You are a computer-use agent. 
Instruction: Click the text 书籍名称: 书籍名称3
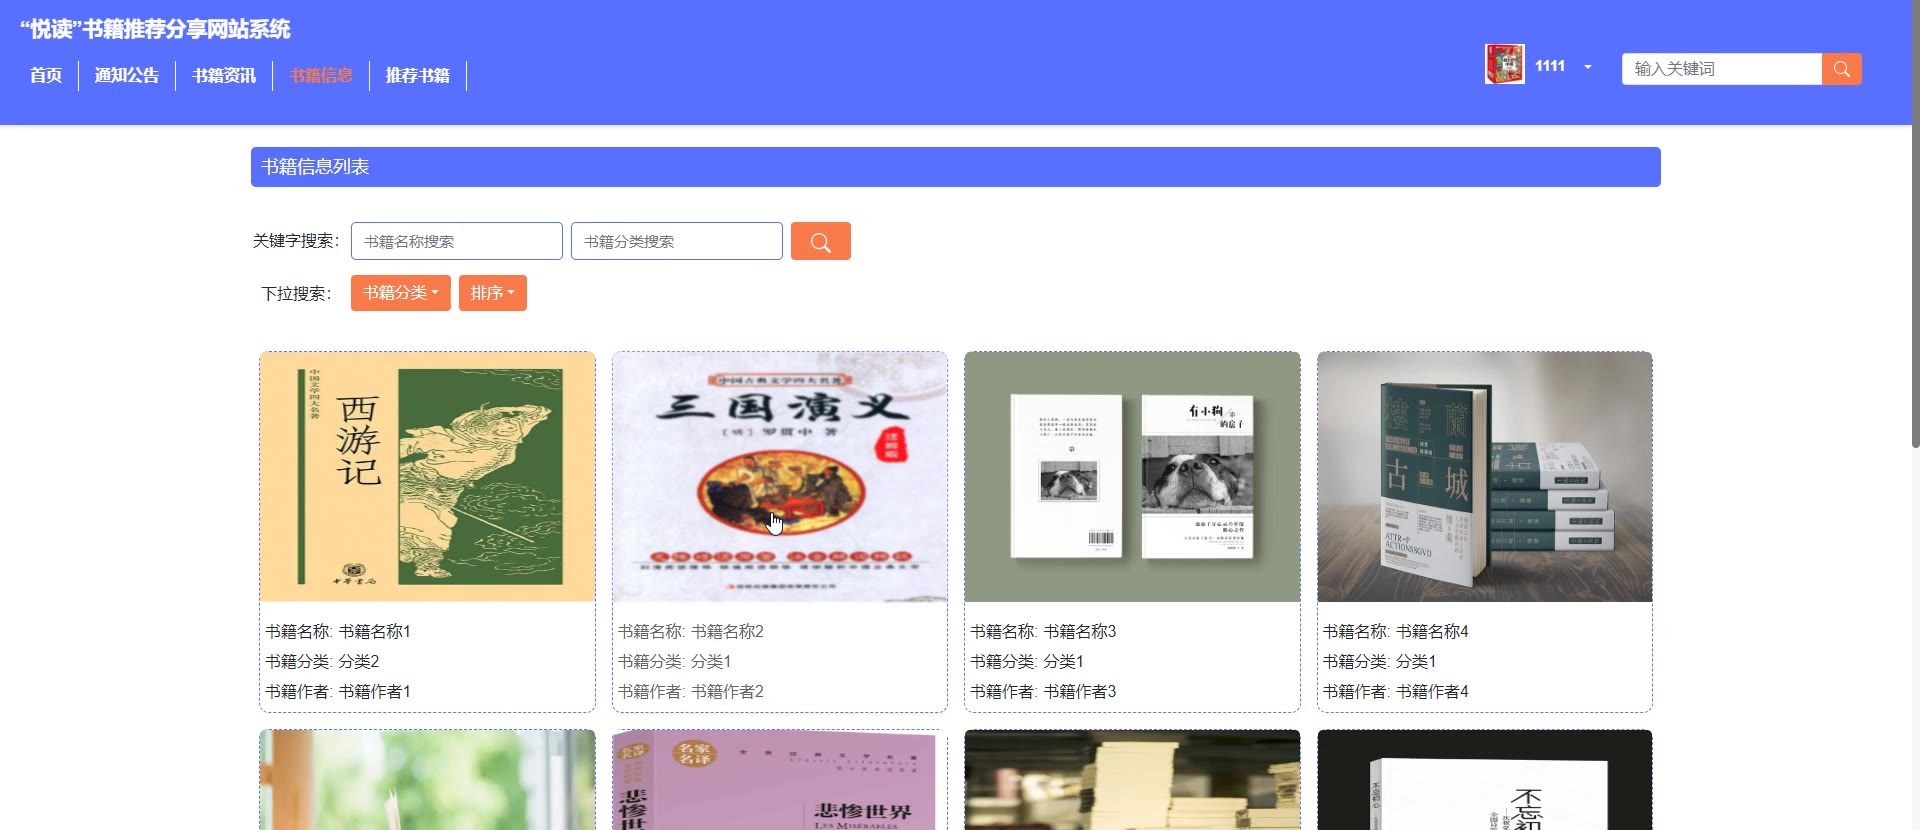(x=1043, y=632)
